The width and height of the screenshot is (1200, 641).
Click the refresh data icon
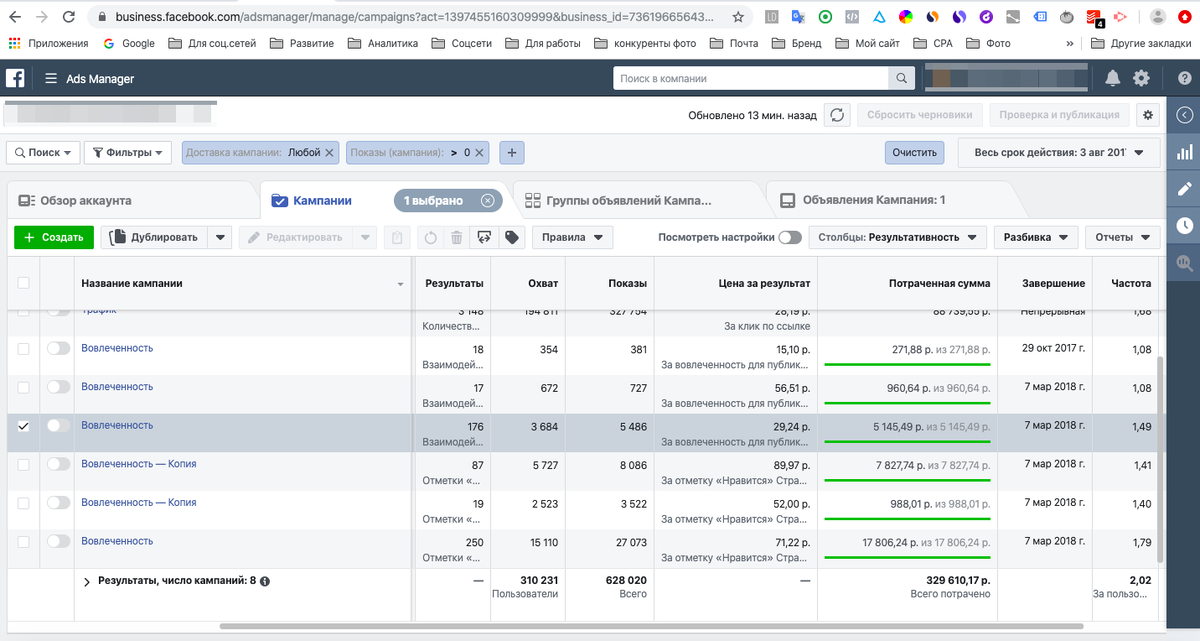837,115
